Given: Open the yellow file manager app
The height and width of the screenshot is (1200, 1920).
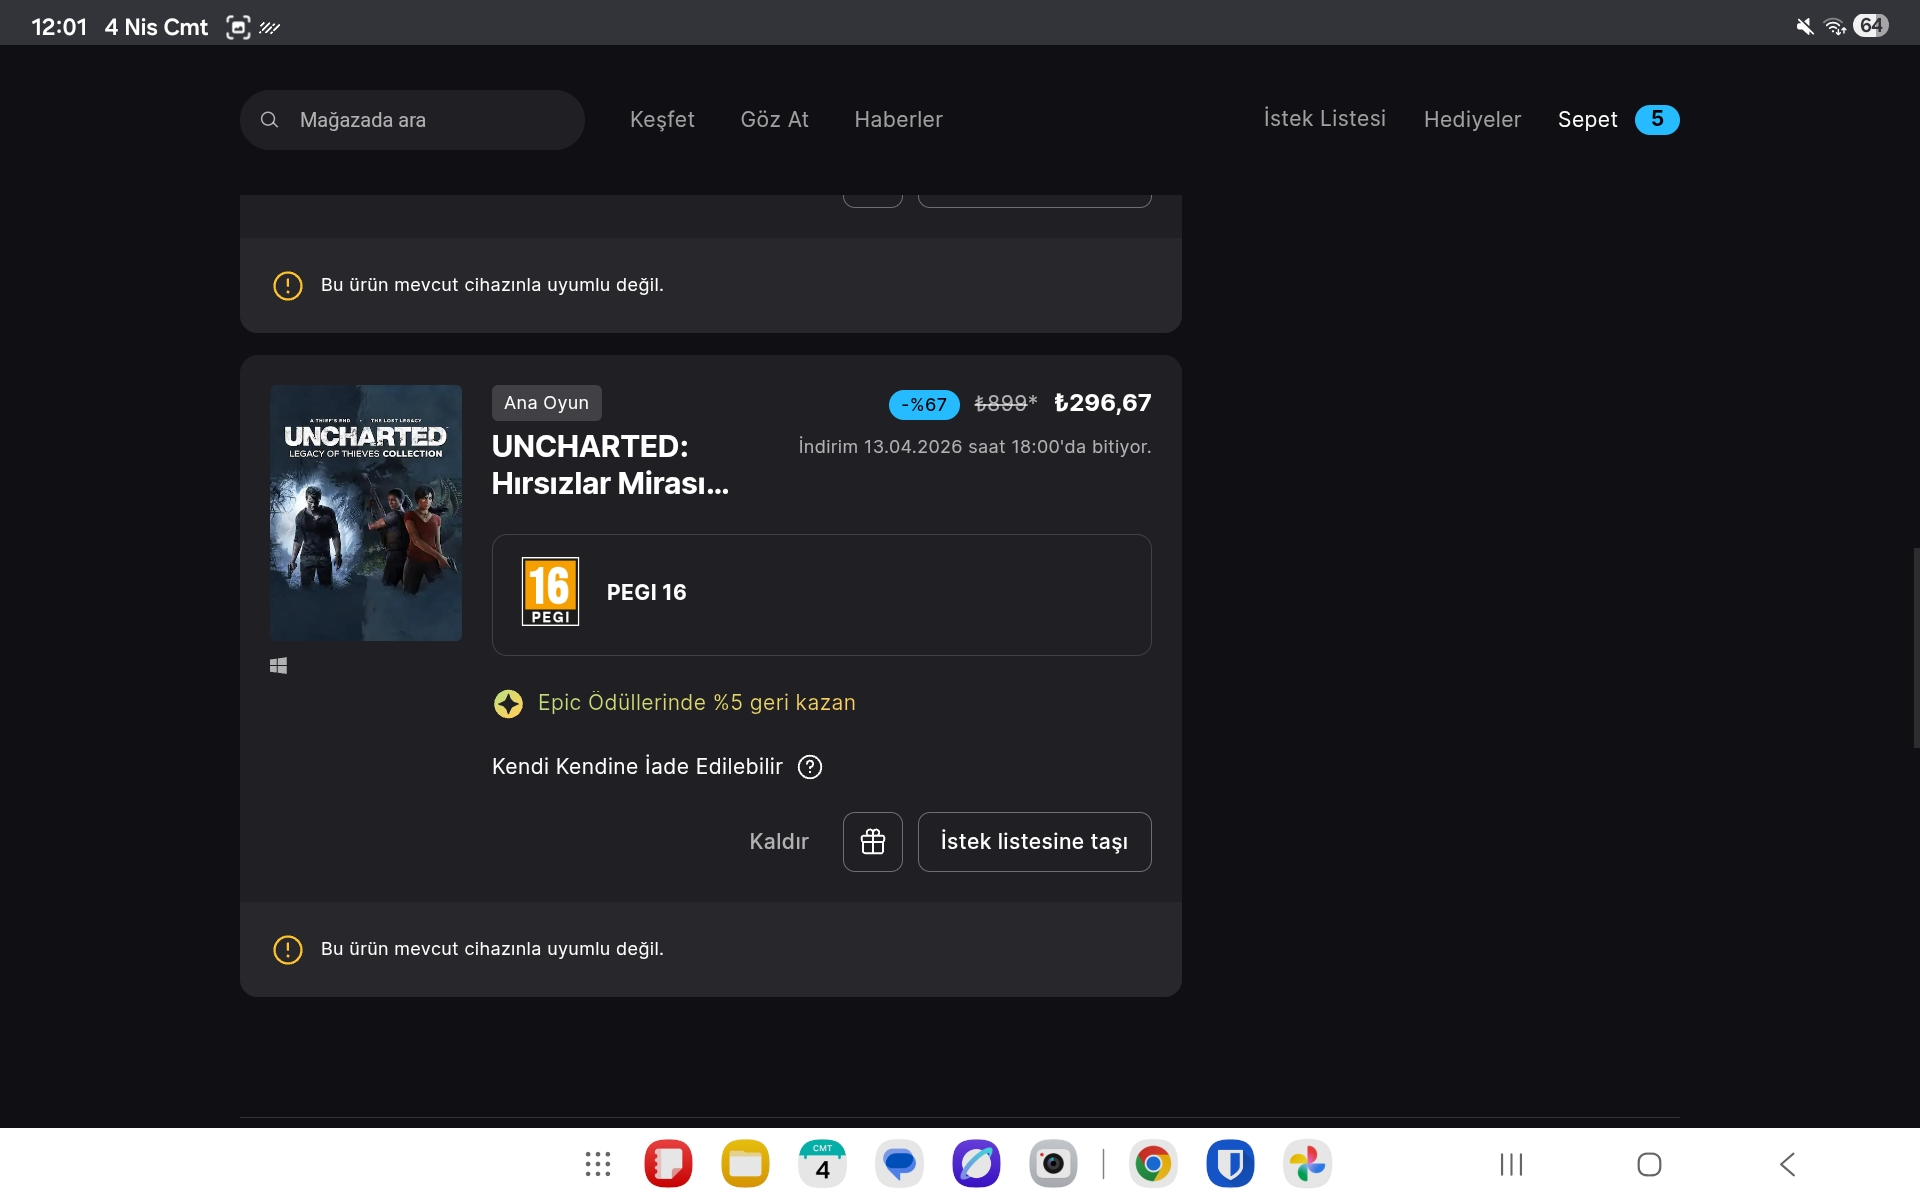Looking at the screenshot, I should coord(745,1164).
